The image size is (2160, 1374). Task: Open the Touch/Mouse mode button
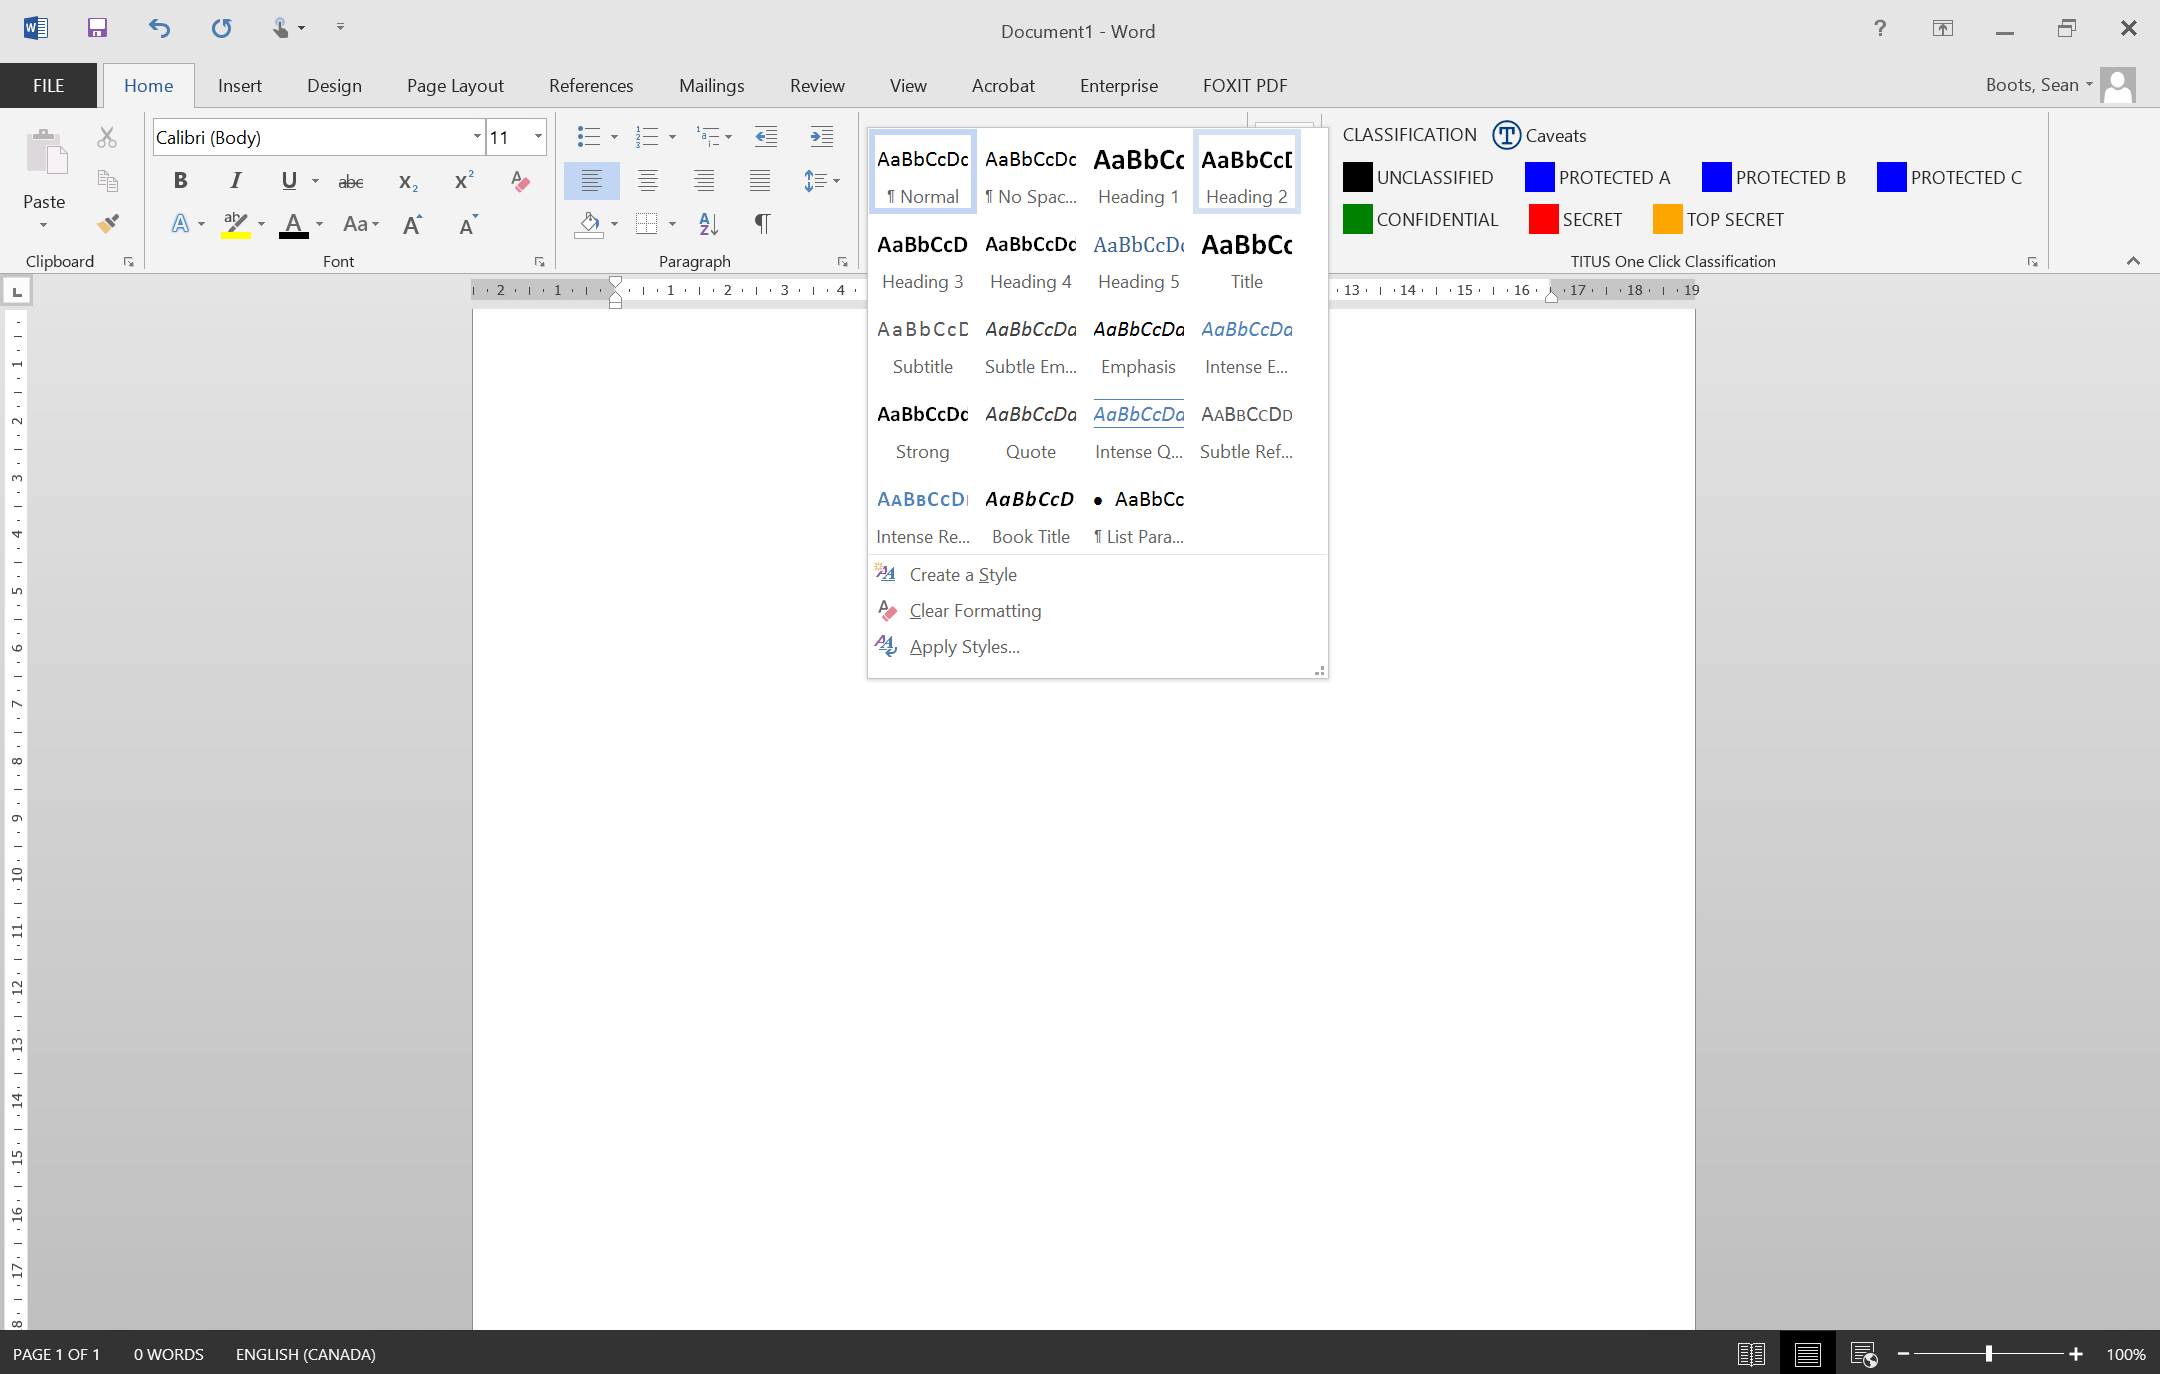click(x=287, y=28)
